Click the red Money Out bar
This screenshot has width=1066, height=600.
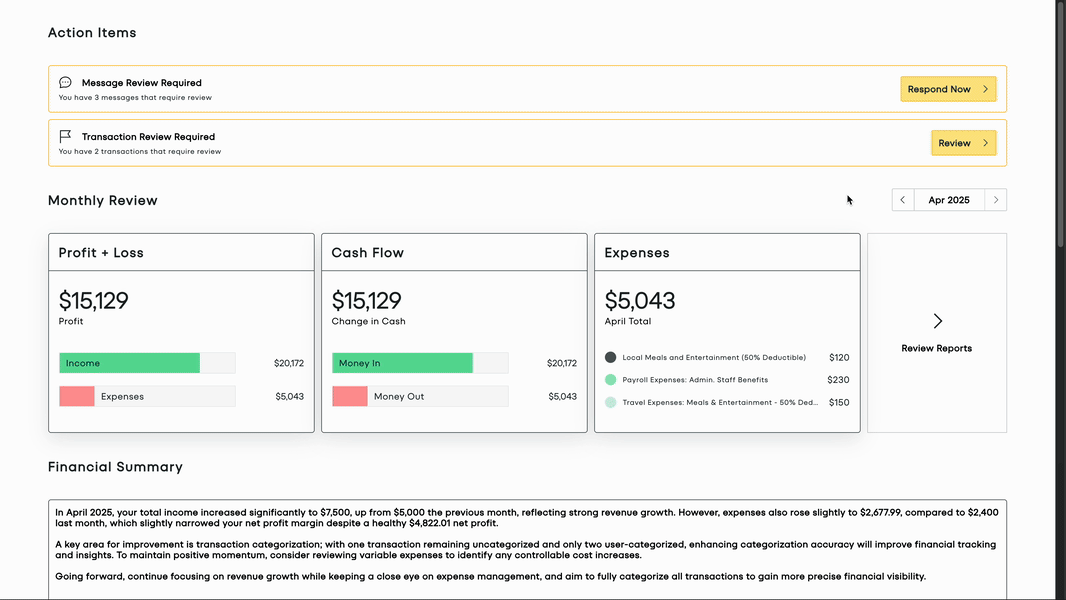click(x=350, y=396)
